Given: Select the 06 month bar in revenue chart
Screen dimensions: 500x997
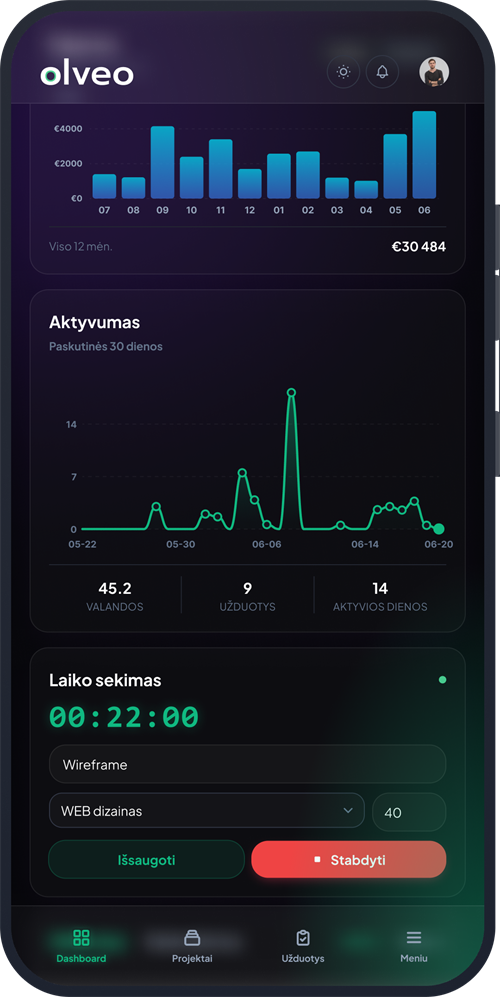Looking at the screenshot, I should point(424,155).
